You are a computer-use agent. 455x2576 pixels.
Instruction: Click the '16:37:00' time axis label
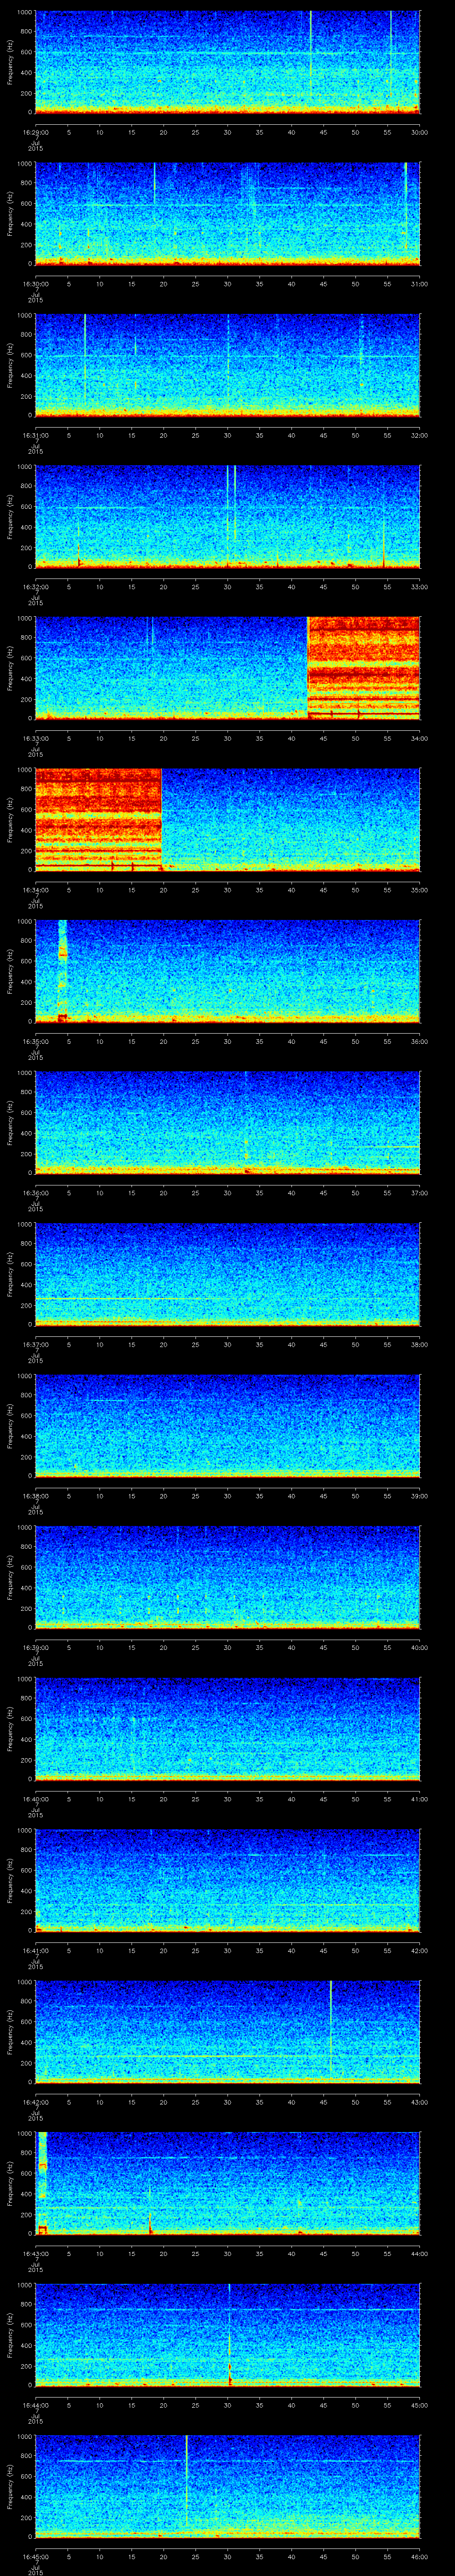pos(35,1344)
